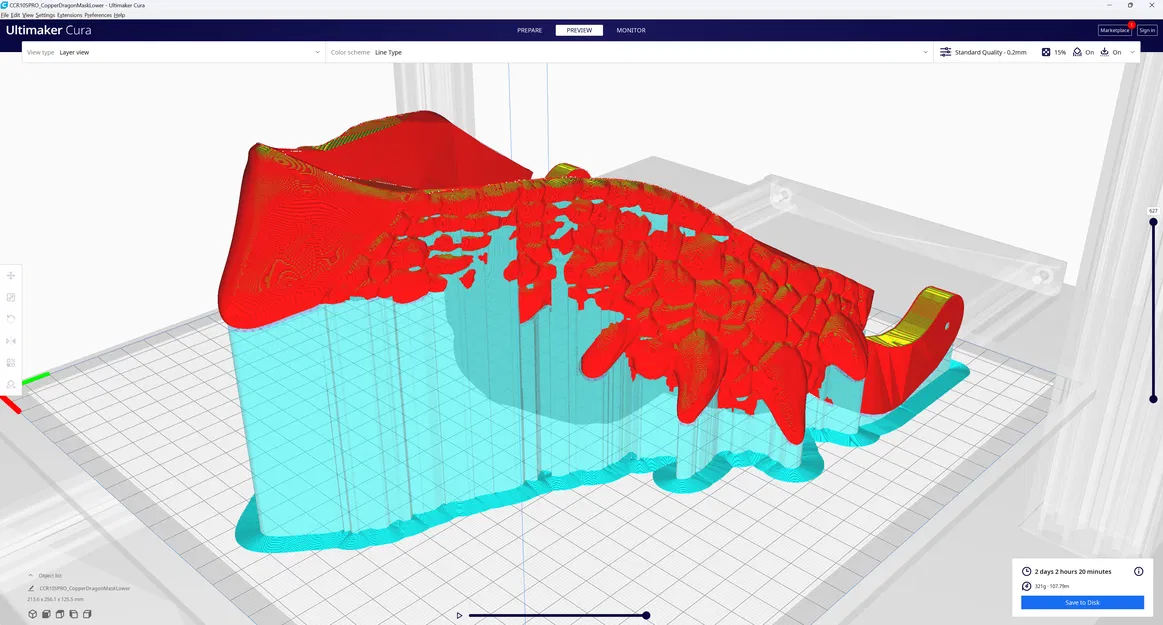Click the layer number 627 field

tap(1153, 211)
